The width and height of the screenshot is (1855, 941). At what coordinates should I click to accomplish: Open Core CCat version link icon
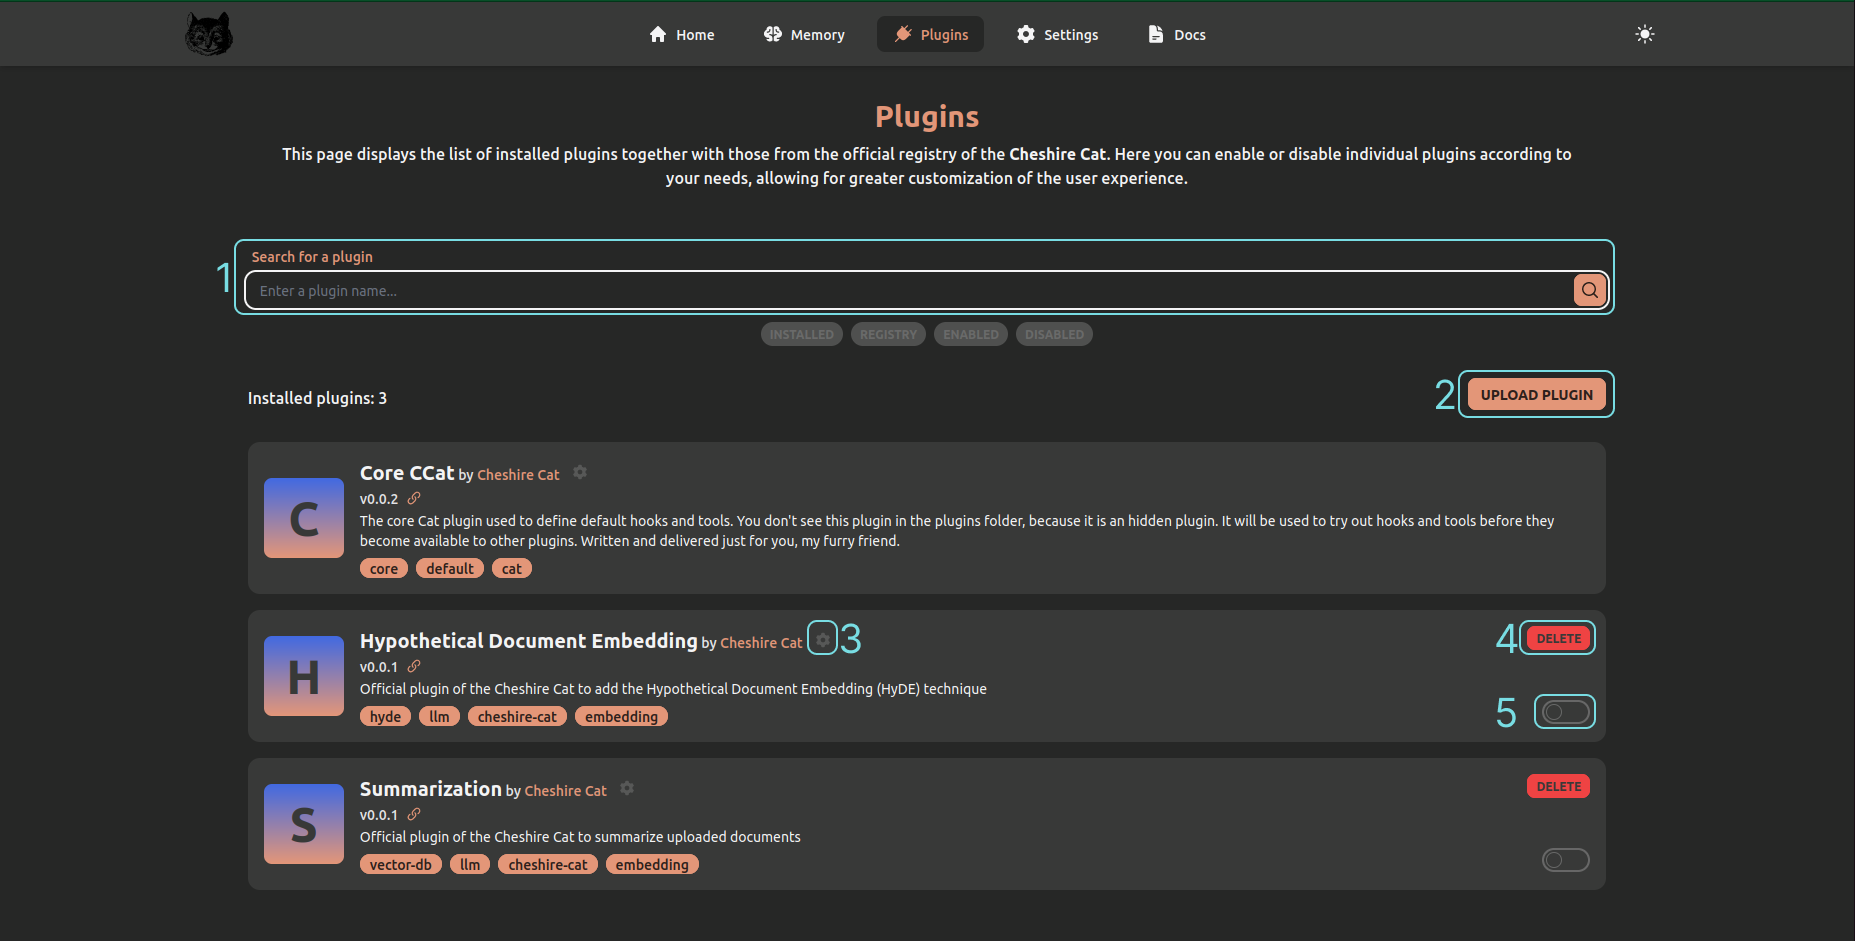414,498
